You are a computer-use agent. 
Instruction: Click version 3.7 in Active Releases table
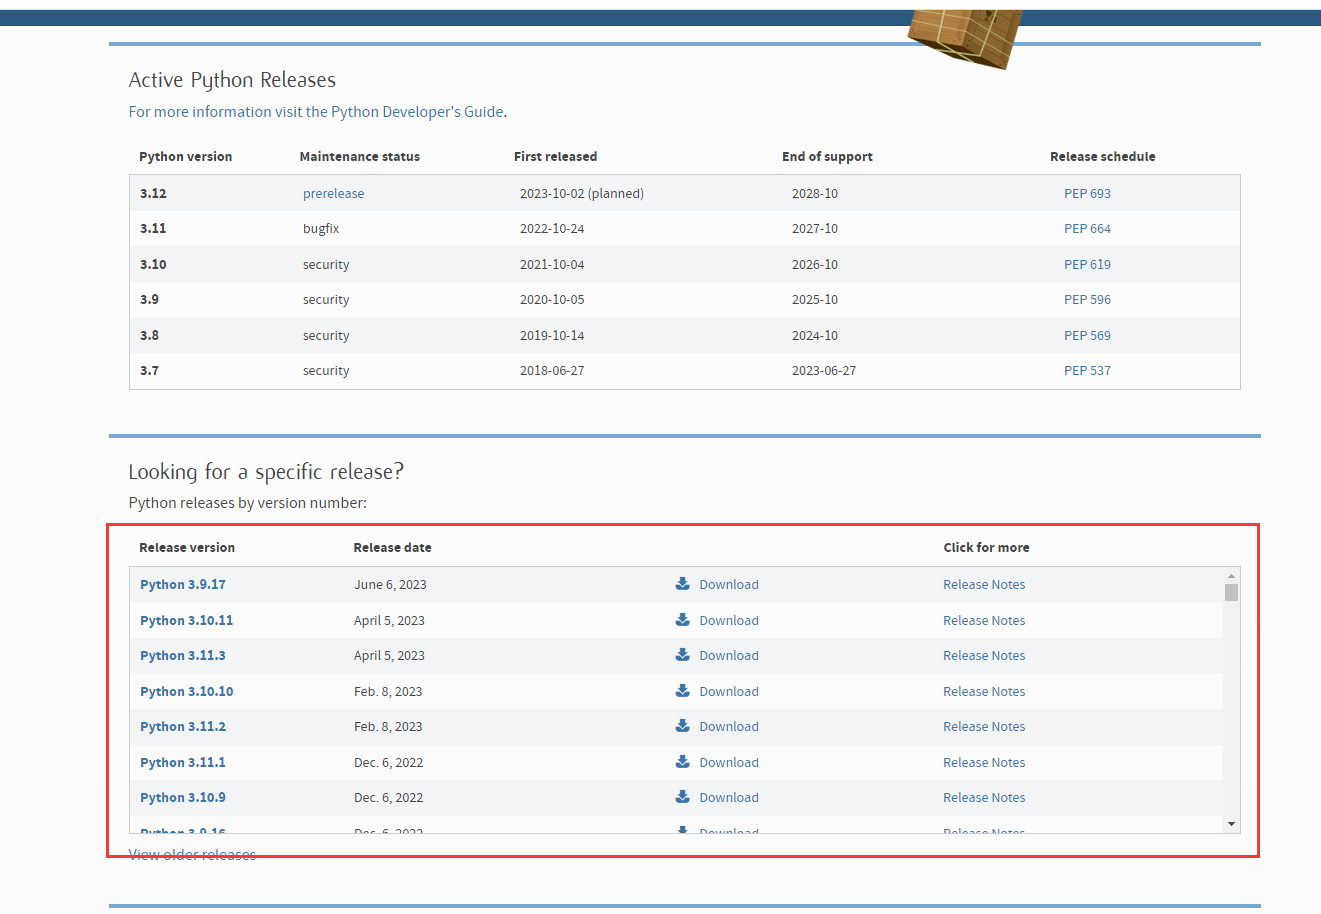pyautogui.click(x=149, y=371)
